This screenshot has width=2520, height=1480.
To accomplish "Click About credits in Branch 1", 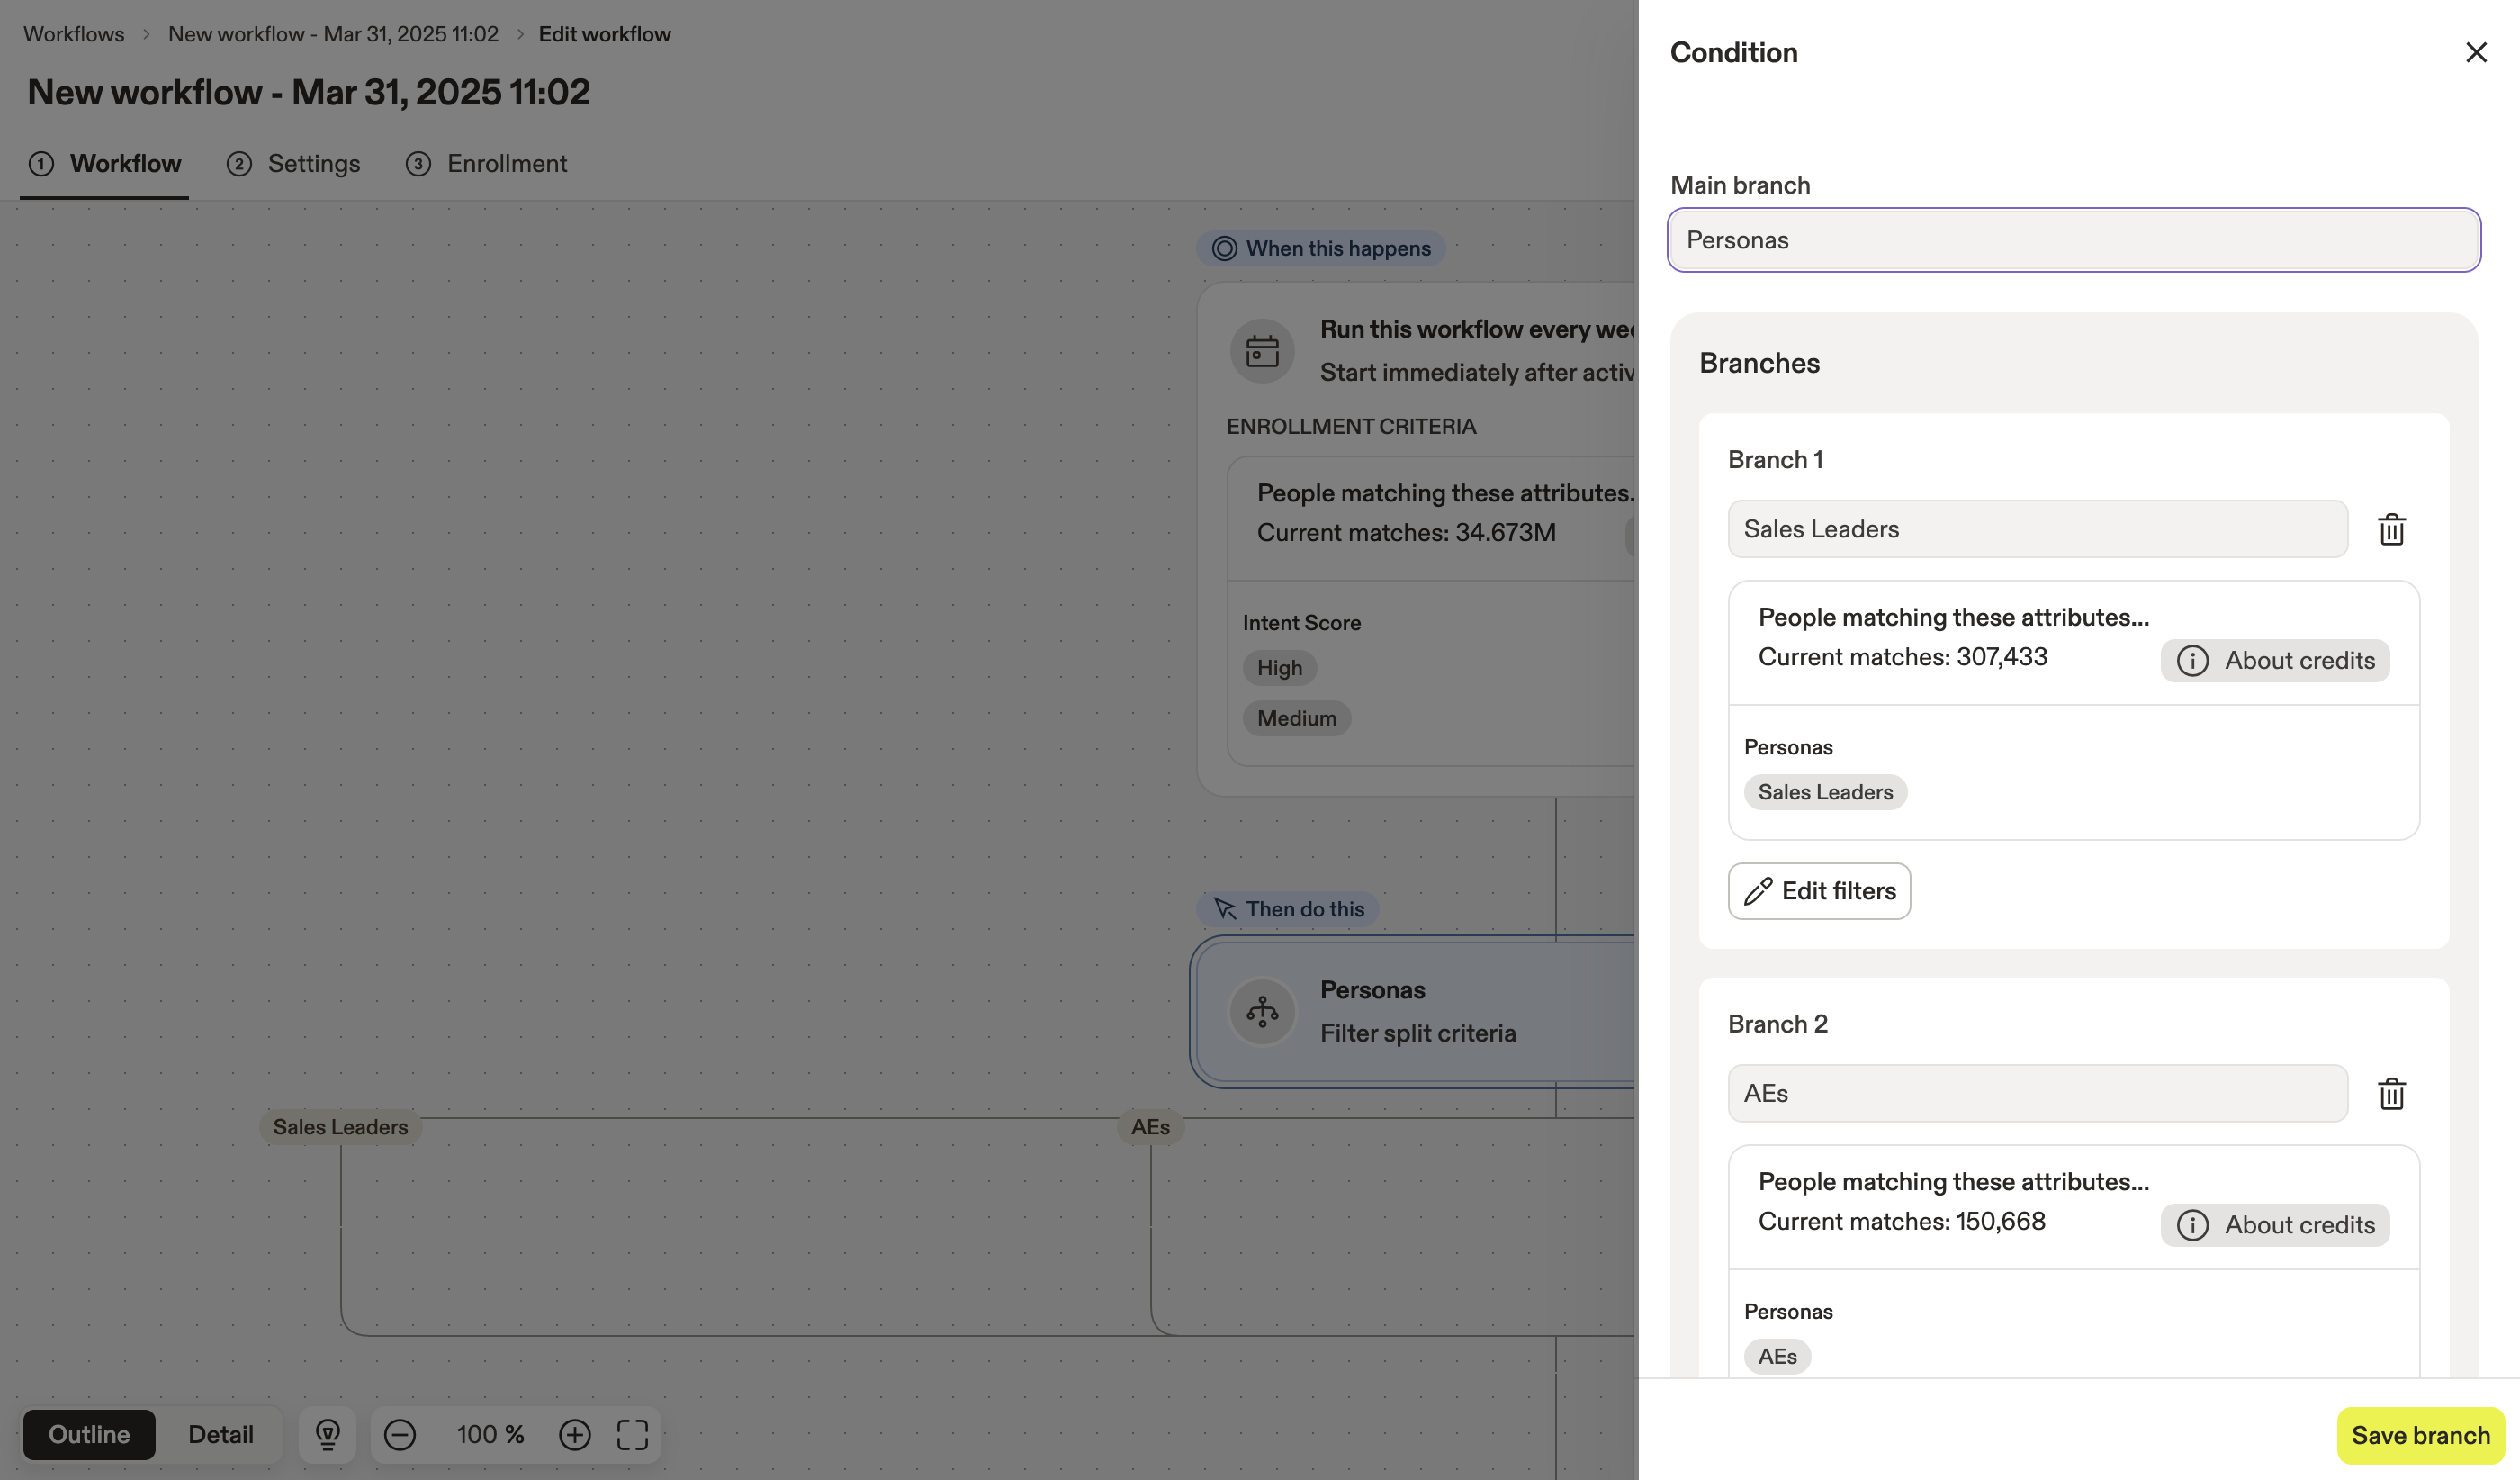I will [x=2275, y=661].
